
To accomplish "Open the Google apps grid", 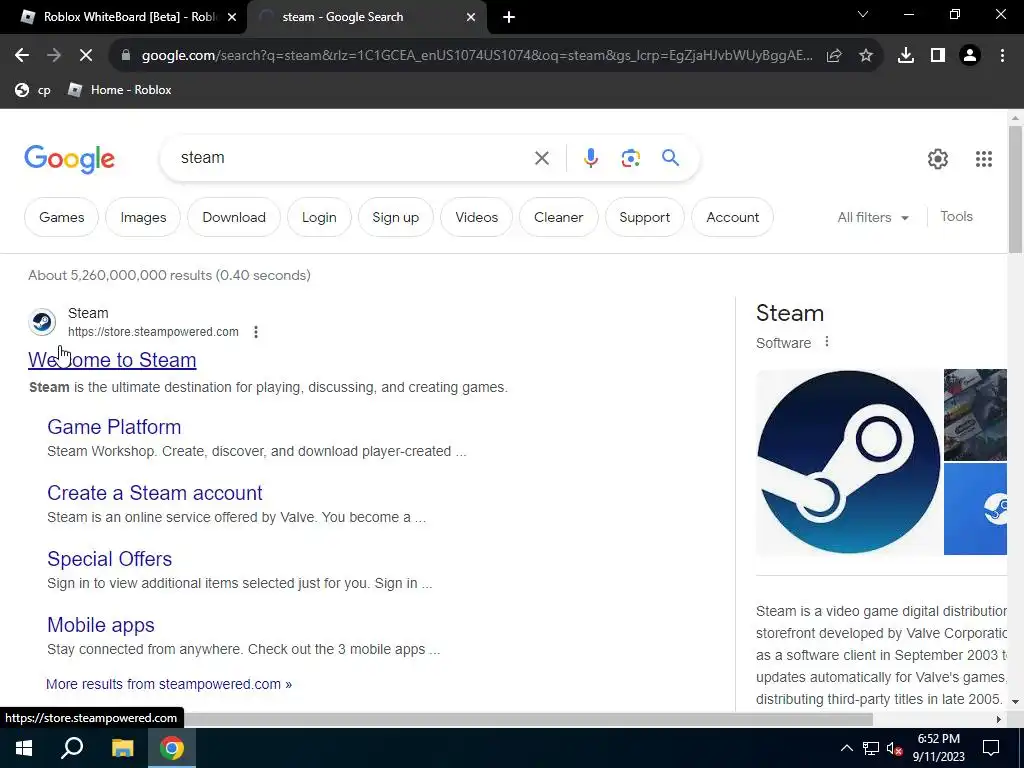I will 984,159.
